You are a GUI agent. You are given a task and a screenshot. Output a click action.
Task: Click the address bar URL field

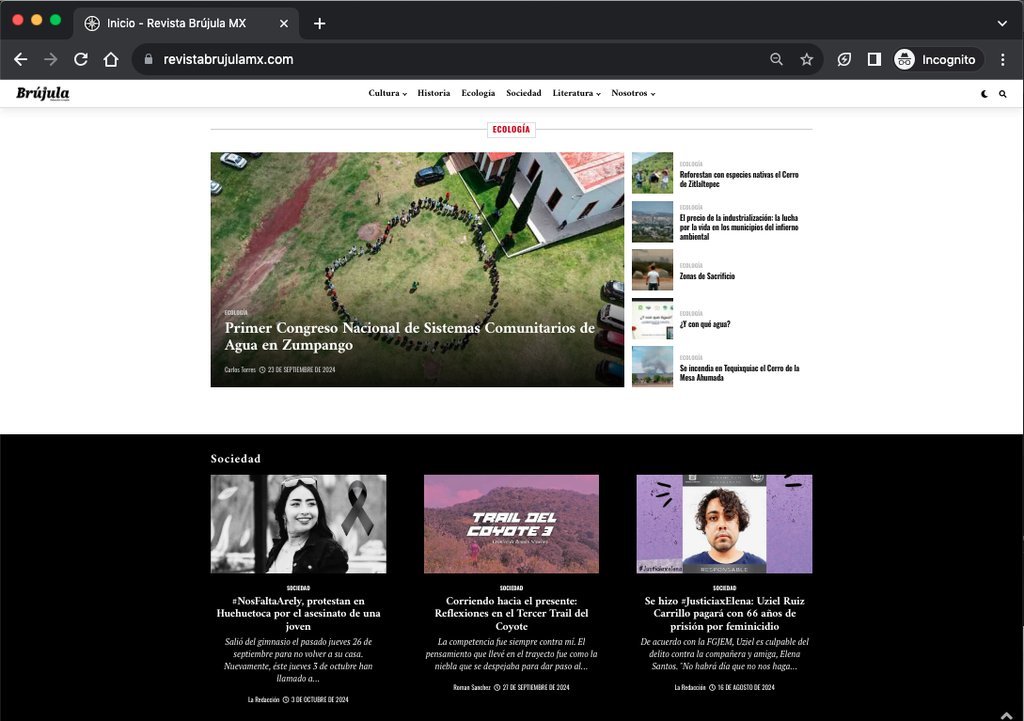(457, 59)
